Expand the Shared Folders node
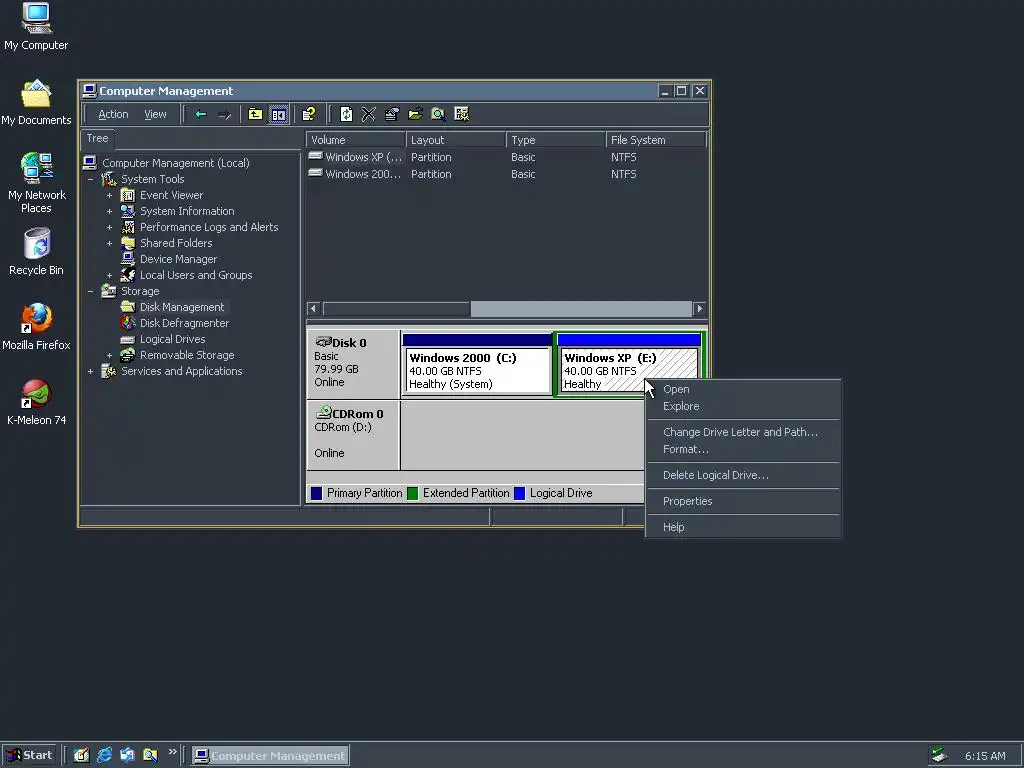This screenshot has height=768, width=1024. (x=110, y=244)
